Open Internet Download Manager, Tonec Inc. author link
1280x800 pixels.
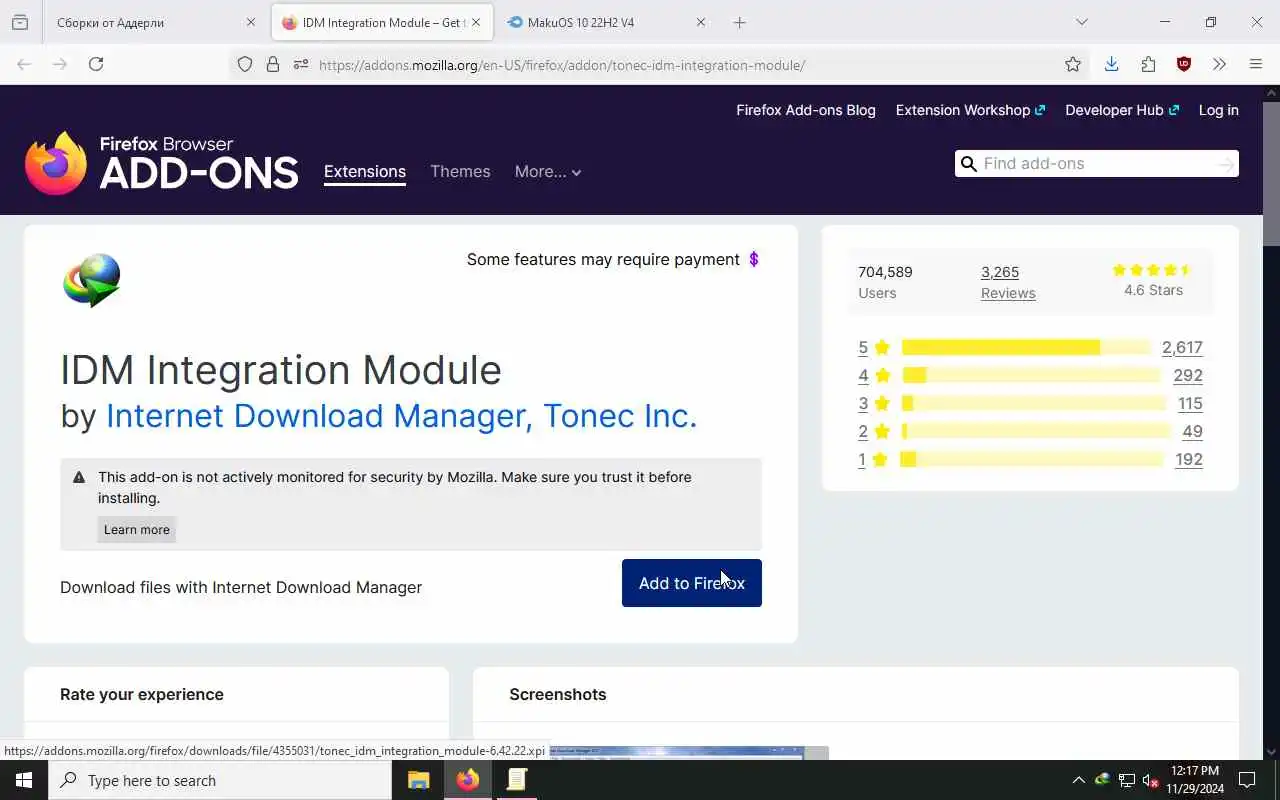point(401,416)
